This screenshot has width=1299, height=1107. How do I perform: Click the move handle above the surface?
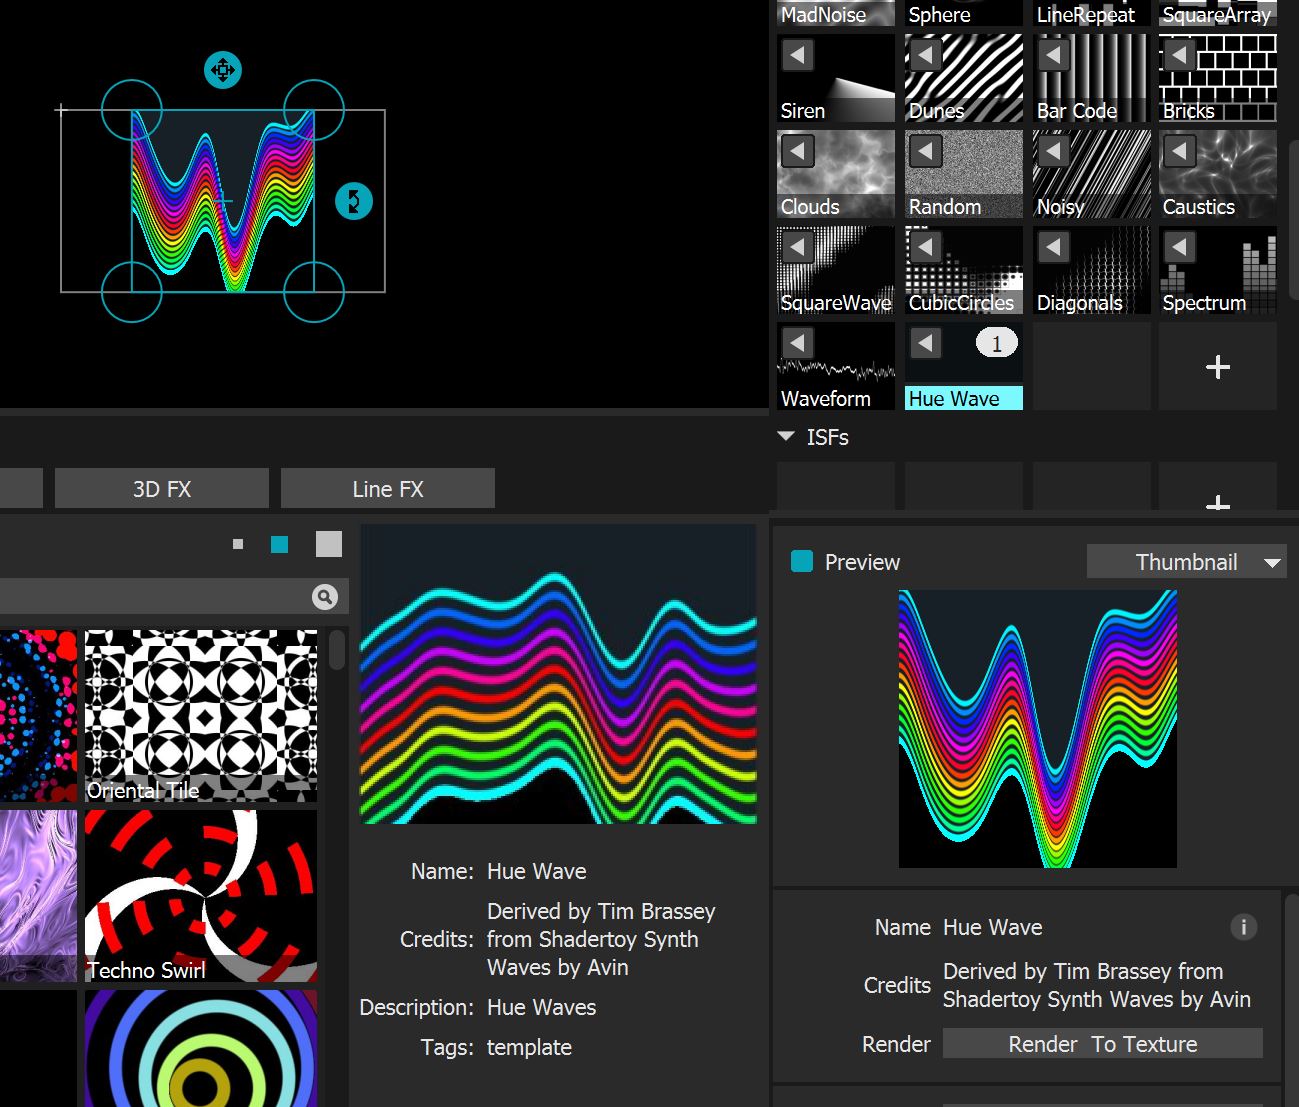click(222, 71)
